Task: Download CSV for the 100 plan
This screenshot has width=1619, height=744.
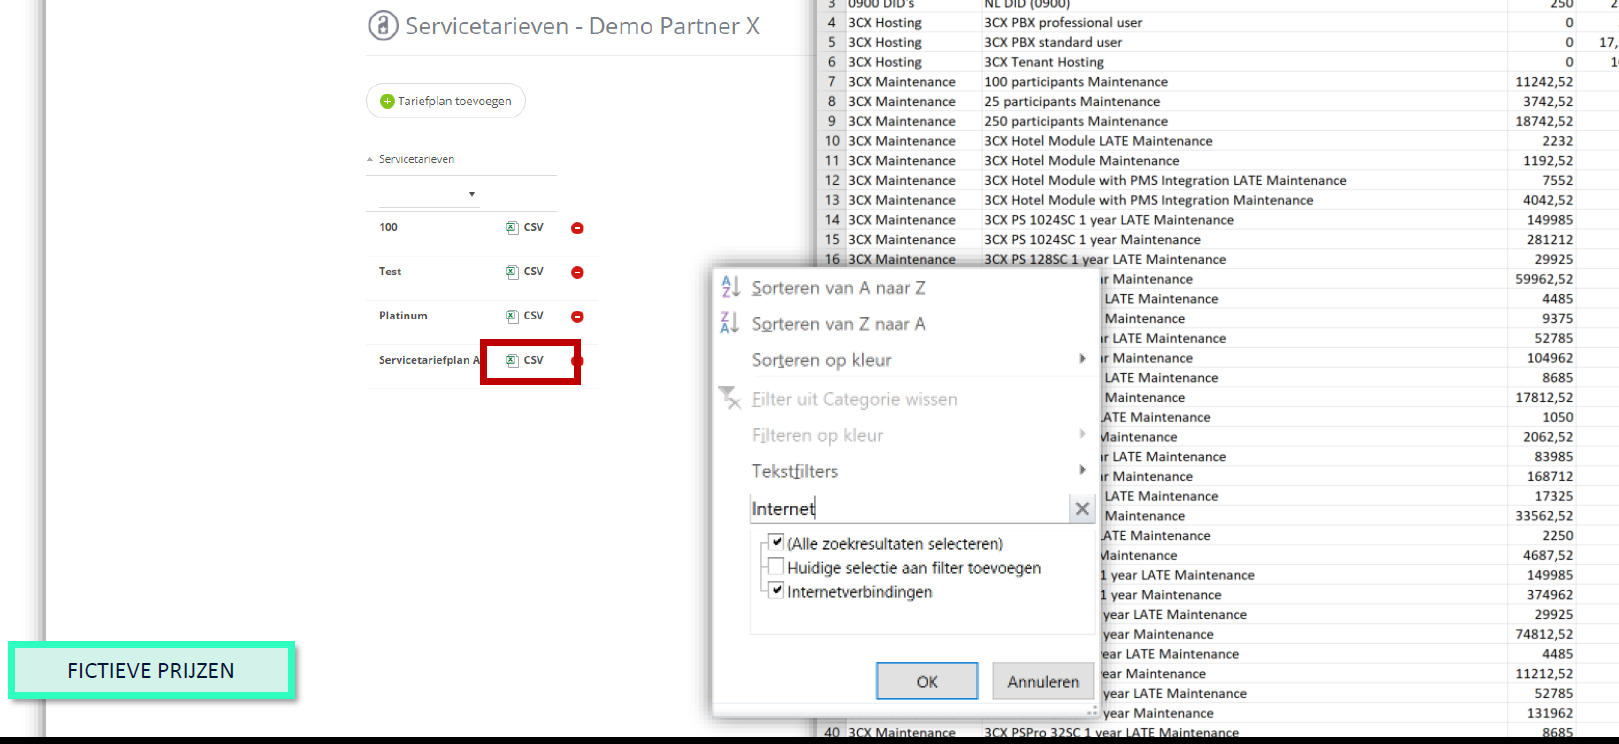Action: (525, 228)
